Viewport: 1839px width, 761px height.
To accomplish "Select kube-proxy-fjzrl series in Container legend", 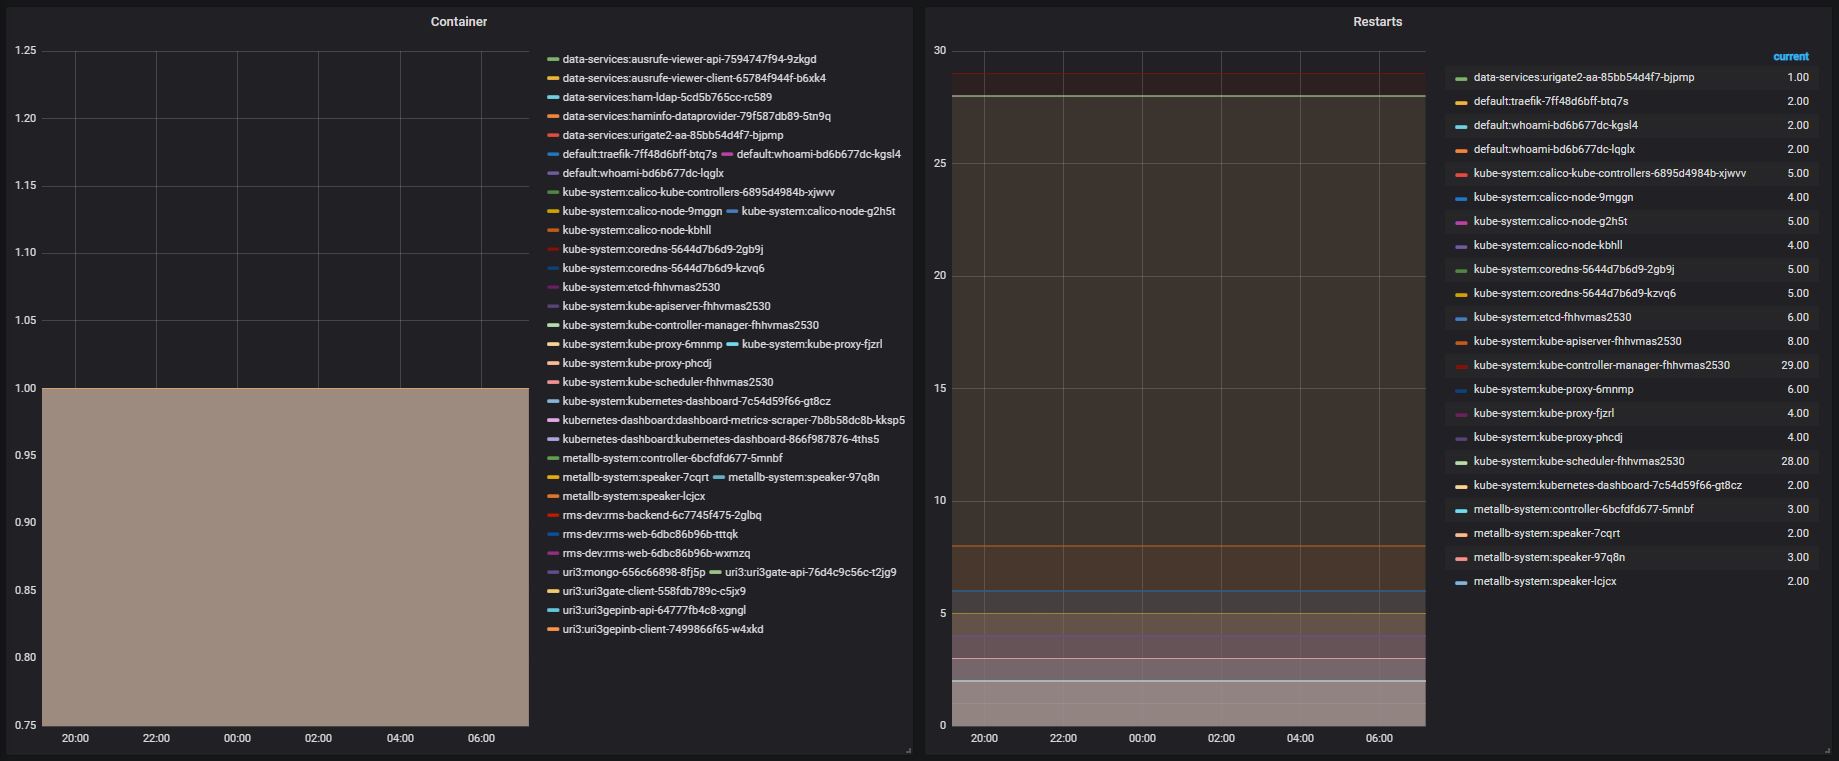I will click(812, 344).
